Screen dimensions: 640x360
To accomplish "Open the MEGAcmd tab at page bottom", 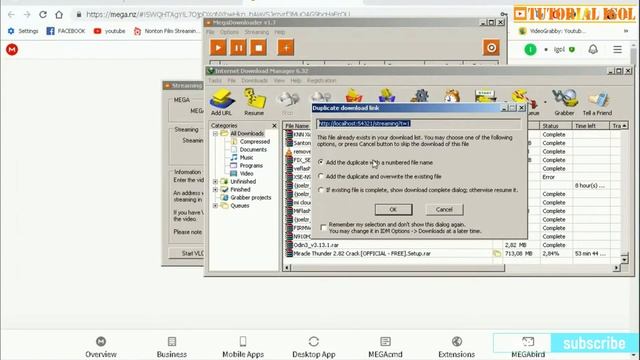I will coord(385,347).
